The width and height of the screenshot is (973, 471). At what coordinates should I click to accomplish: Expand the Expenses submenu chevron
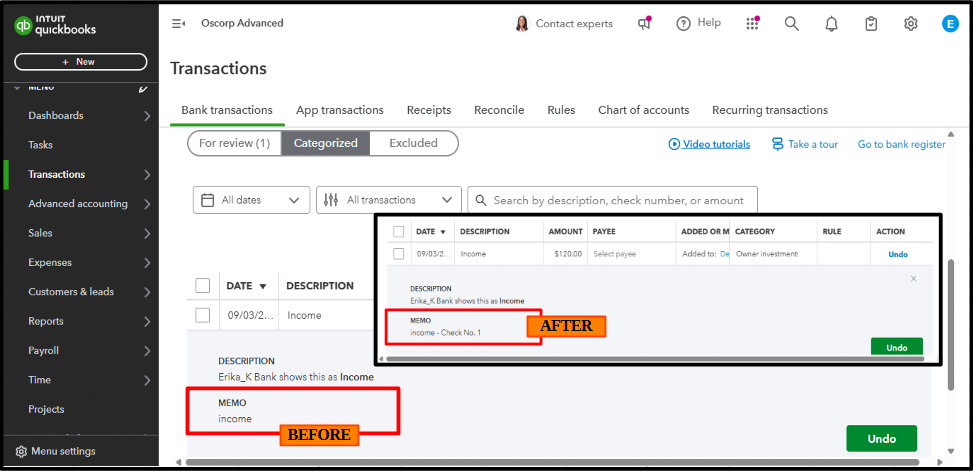[x=147, y=263]
